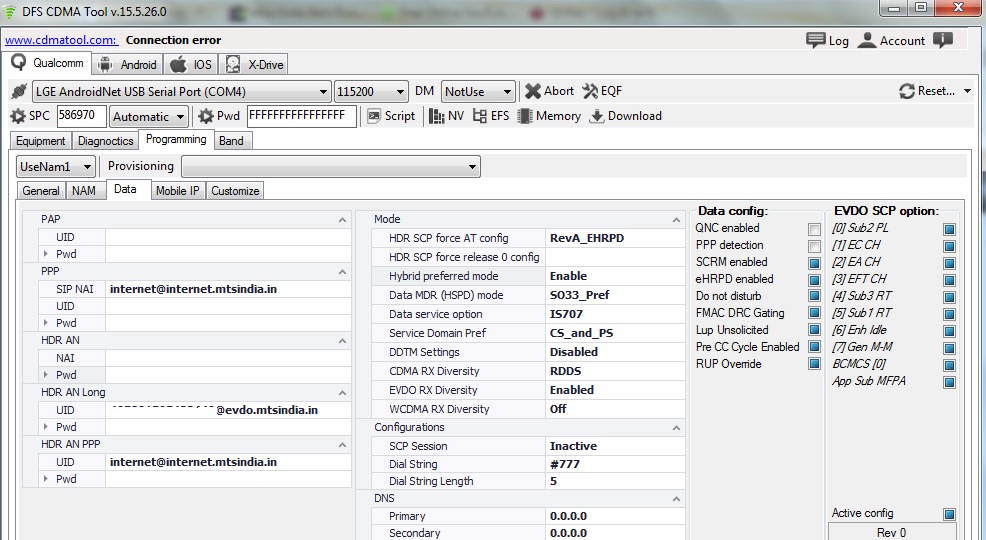The height and width of the screenshot is (540, 986).
Task: Open the UseNam1 dropdown
Action: (x=56, y=167)
